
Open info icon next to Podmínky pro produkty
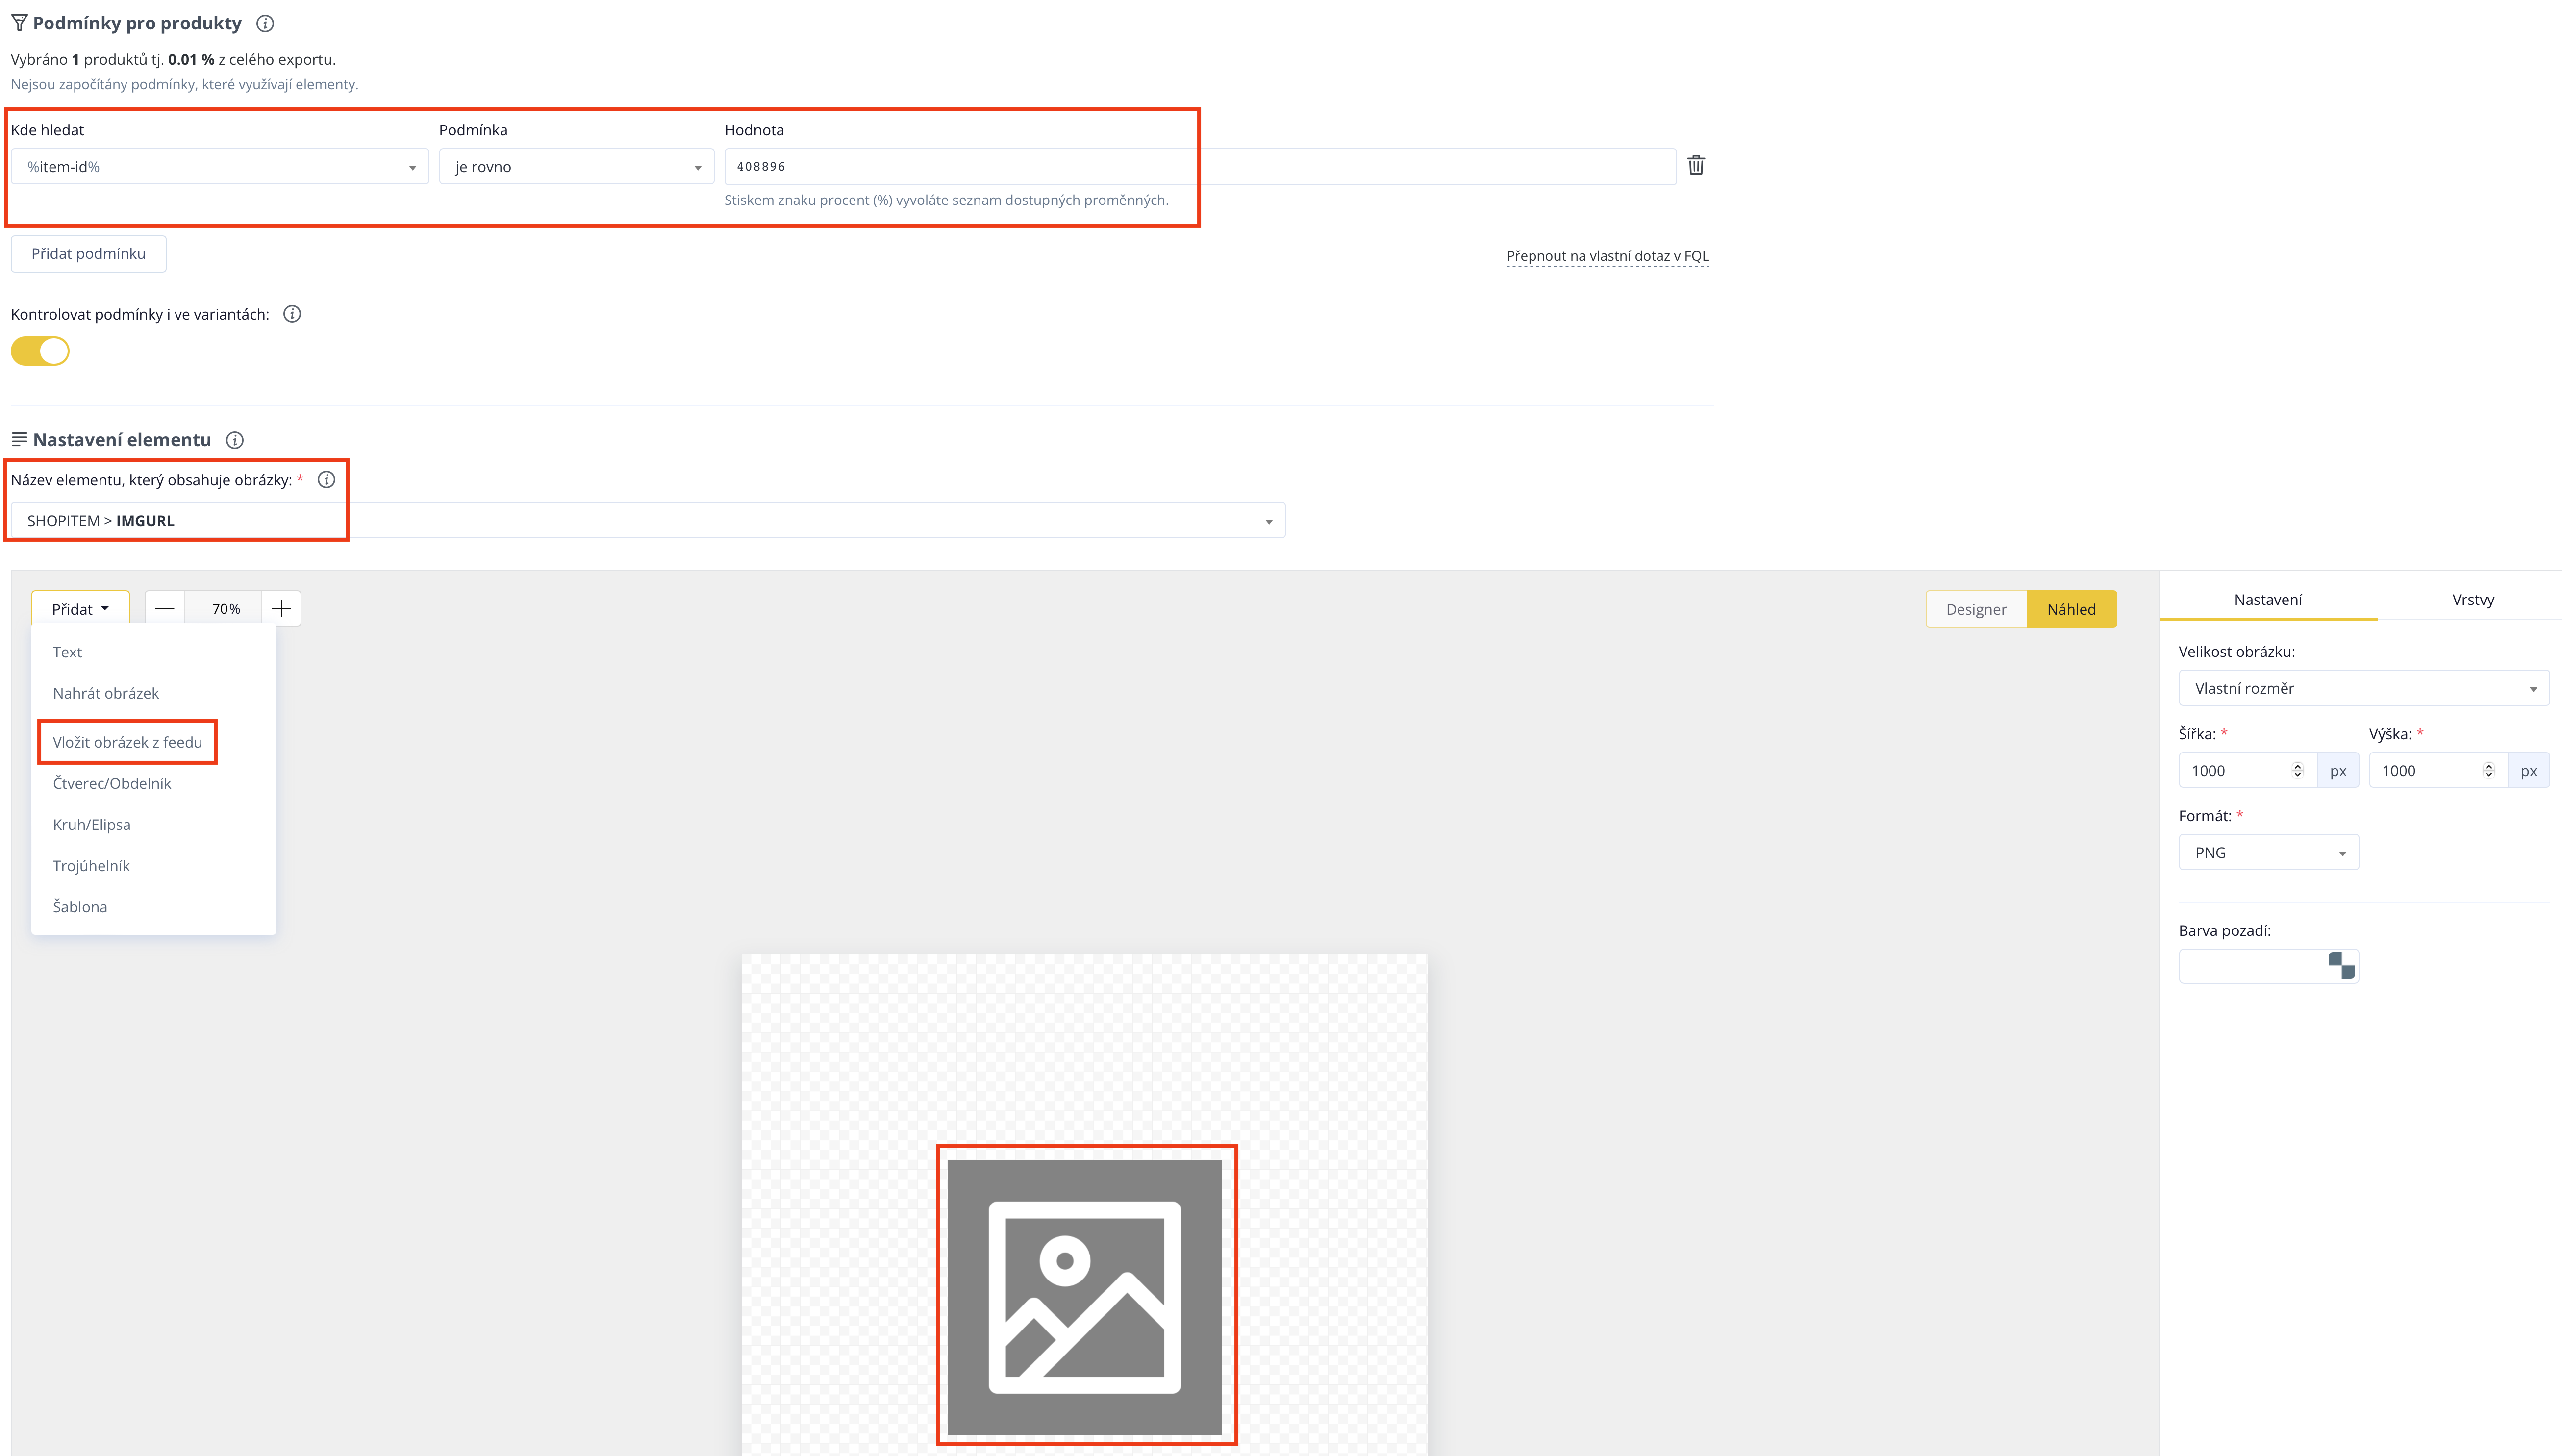(265, 23)
